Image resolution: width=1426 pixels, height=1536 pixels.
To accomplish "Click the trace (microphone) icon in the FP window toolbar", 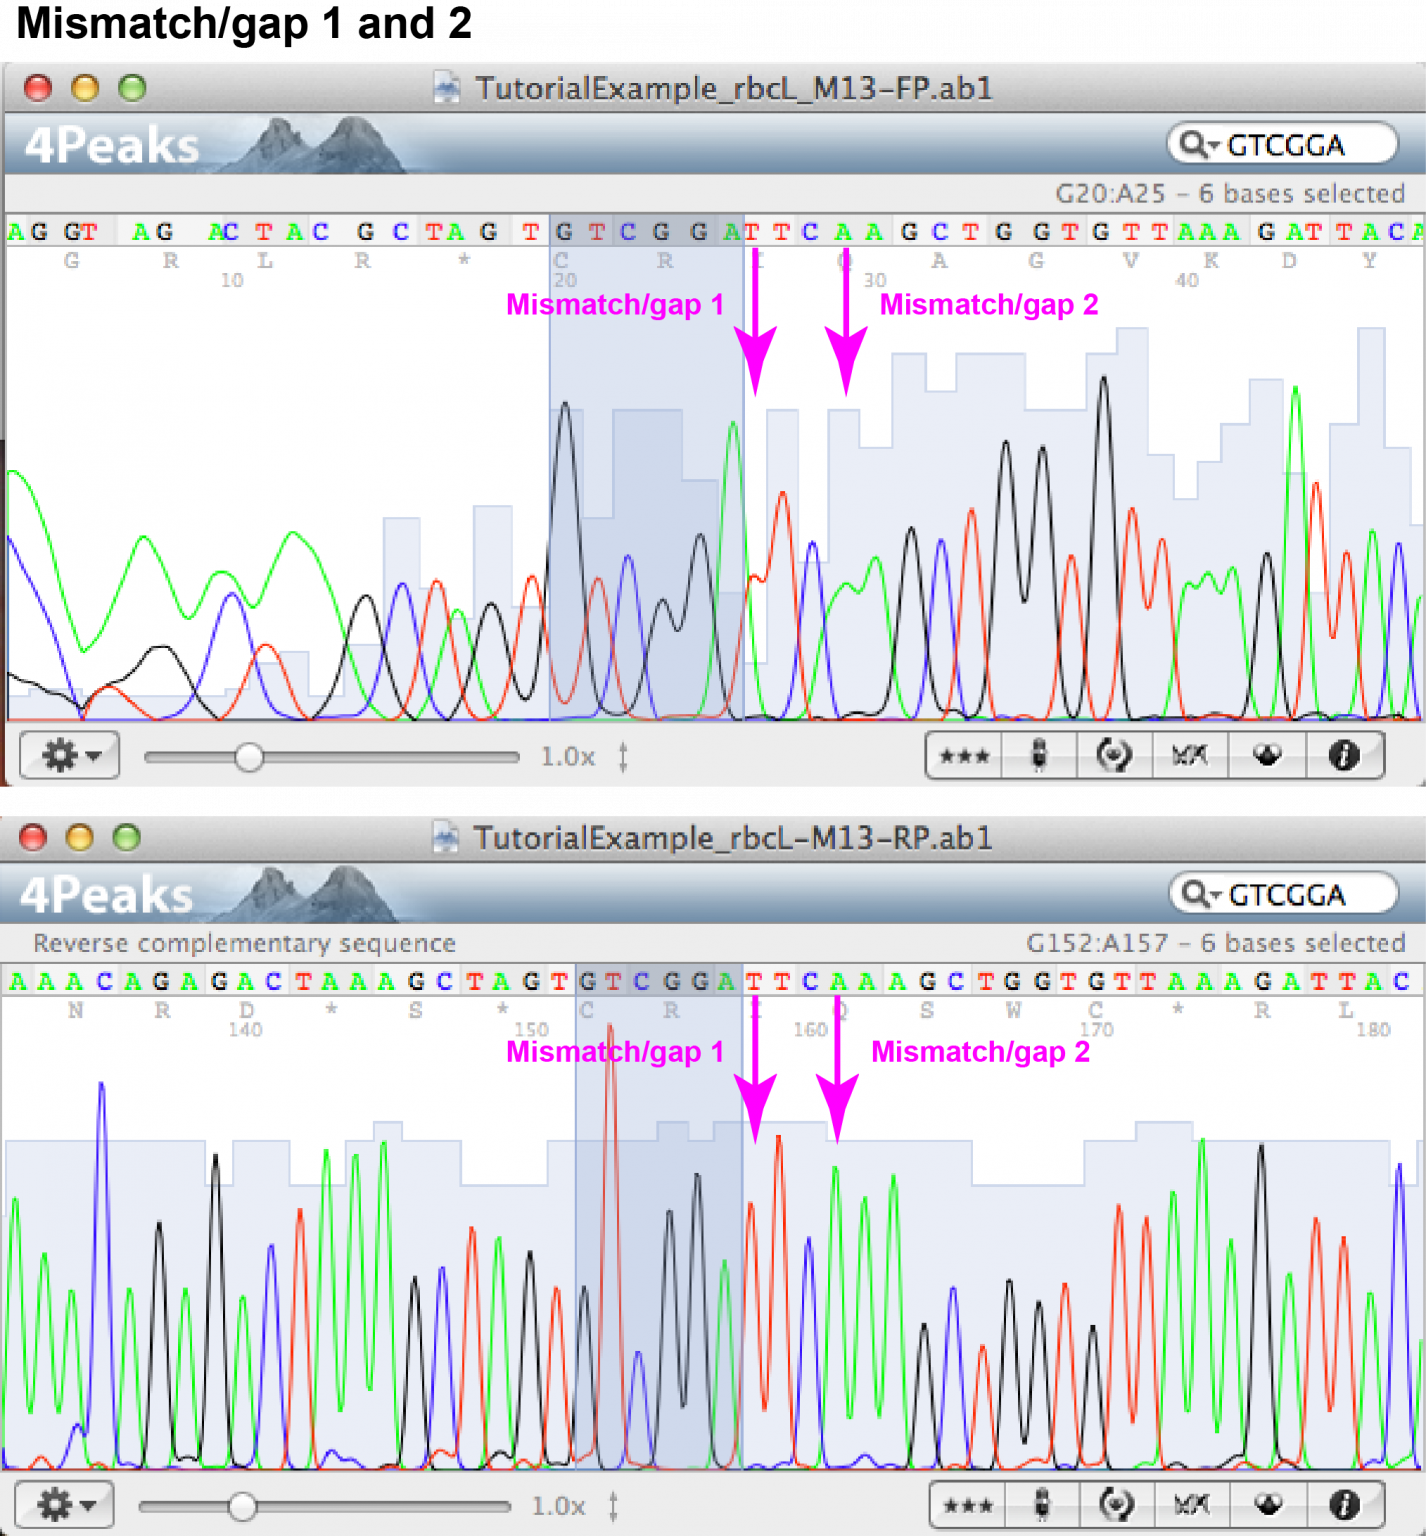I will click(1040, 756).
